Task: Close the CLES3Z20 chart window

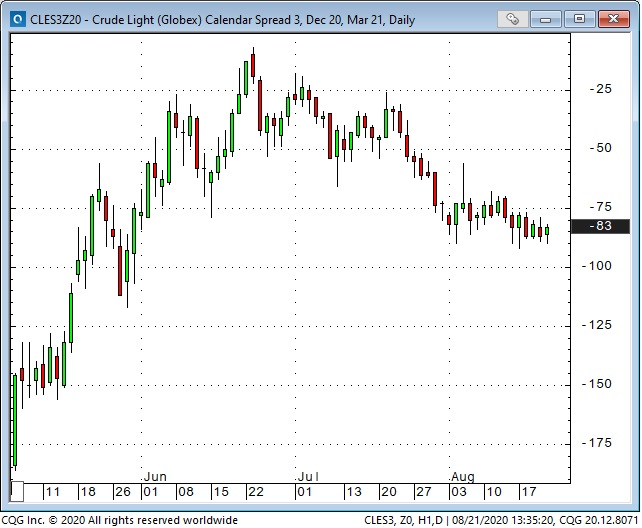Action: (613, 19)
